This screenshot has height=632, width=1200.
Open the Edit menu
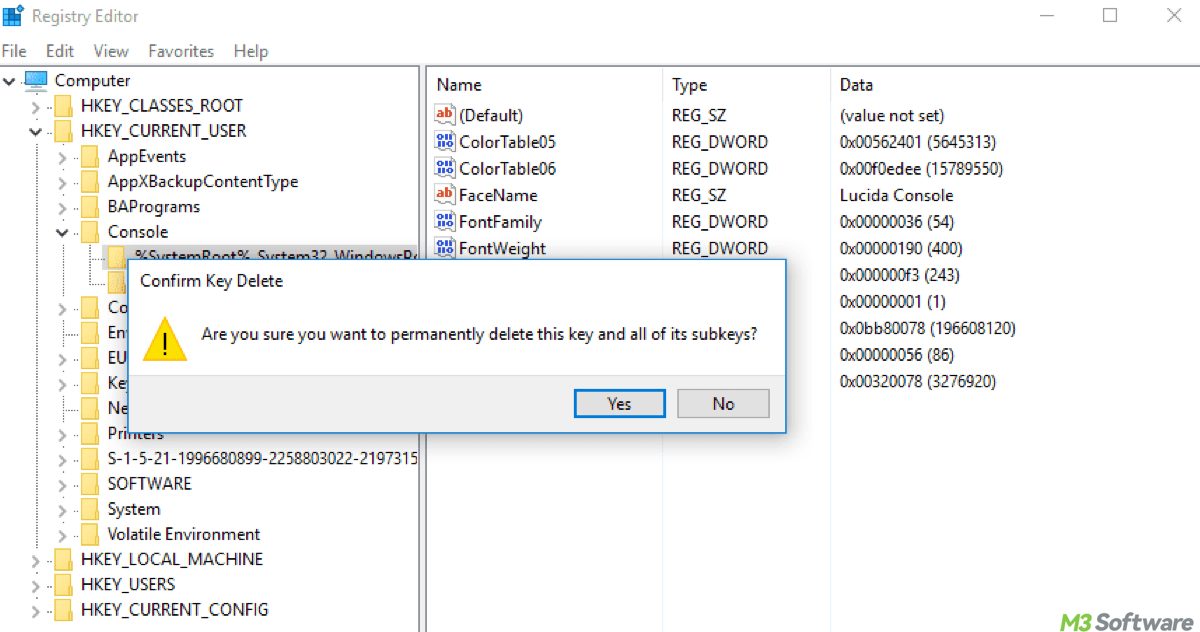[60, 51]
